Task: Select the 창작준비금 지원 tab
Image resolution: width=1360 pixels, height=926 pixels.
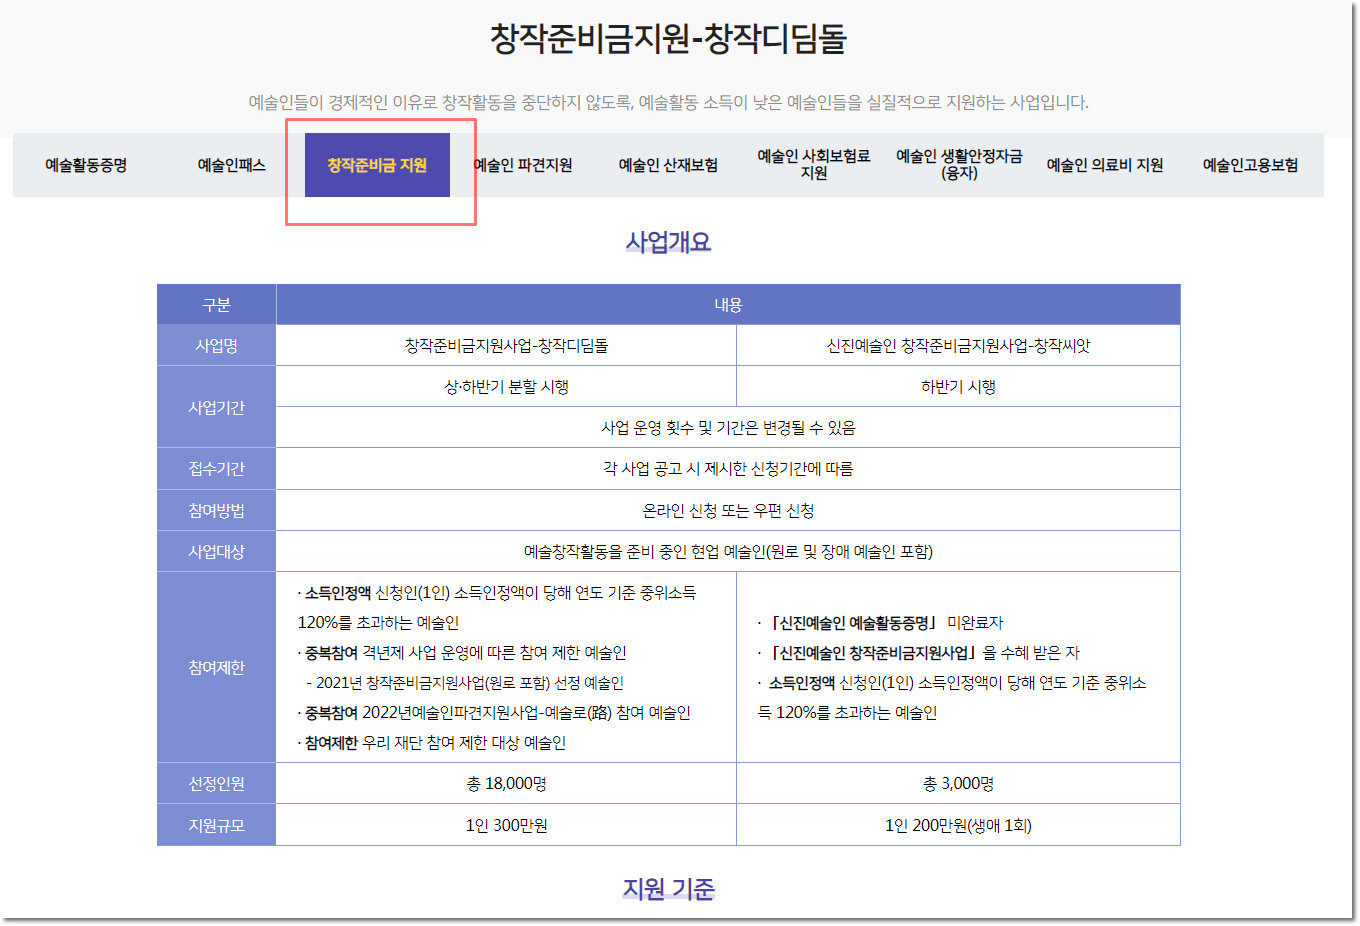Action: coord(377,165)
